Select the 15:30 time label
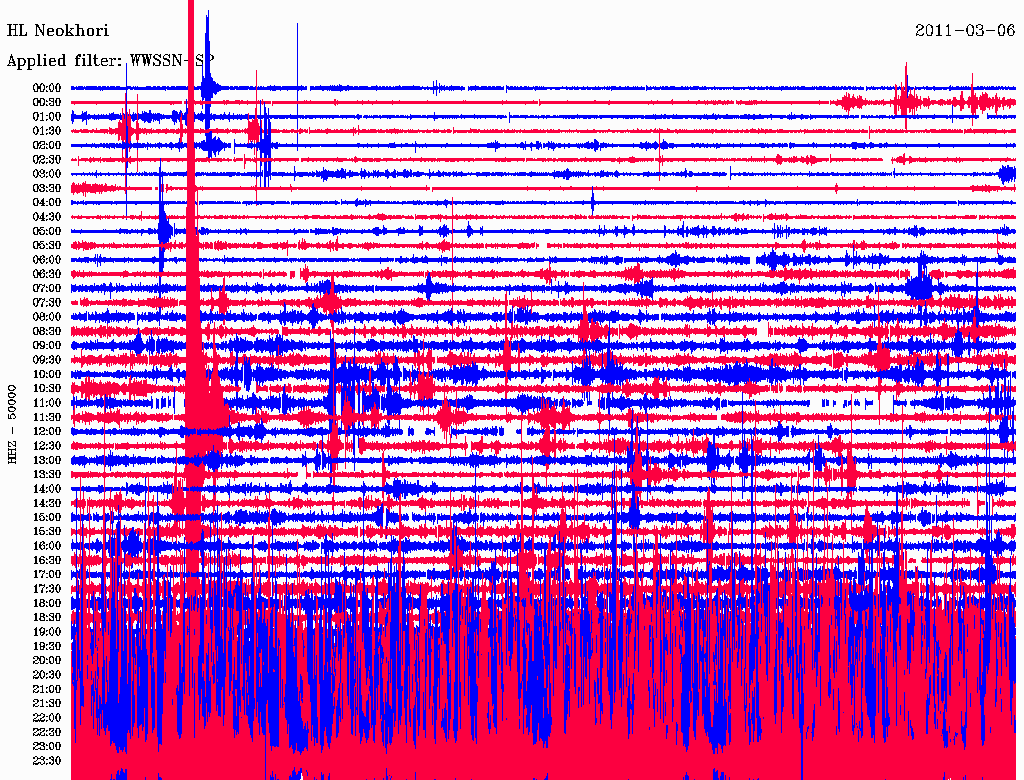The image size is (1024, 780). (x=47, y=532)
